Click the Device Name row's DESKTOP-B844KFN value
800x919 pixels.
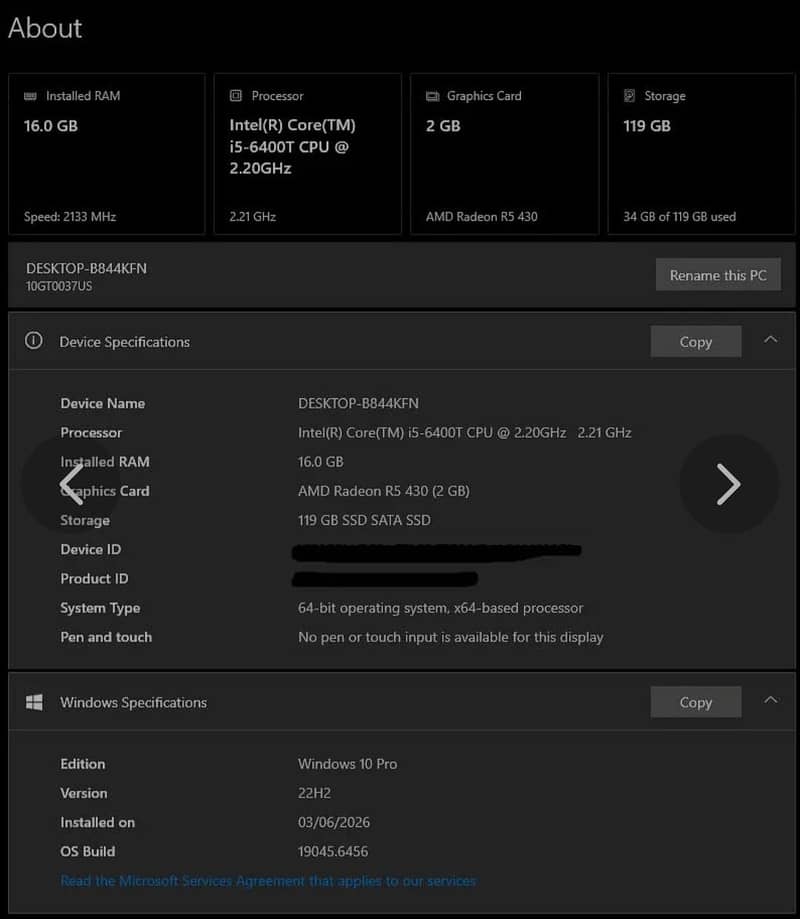point(358,403)
